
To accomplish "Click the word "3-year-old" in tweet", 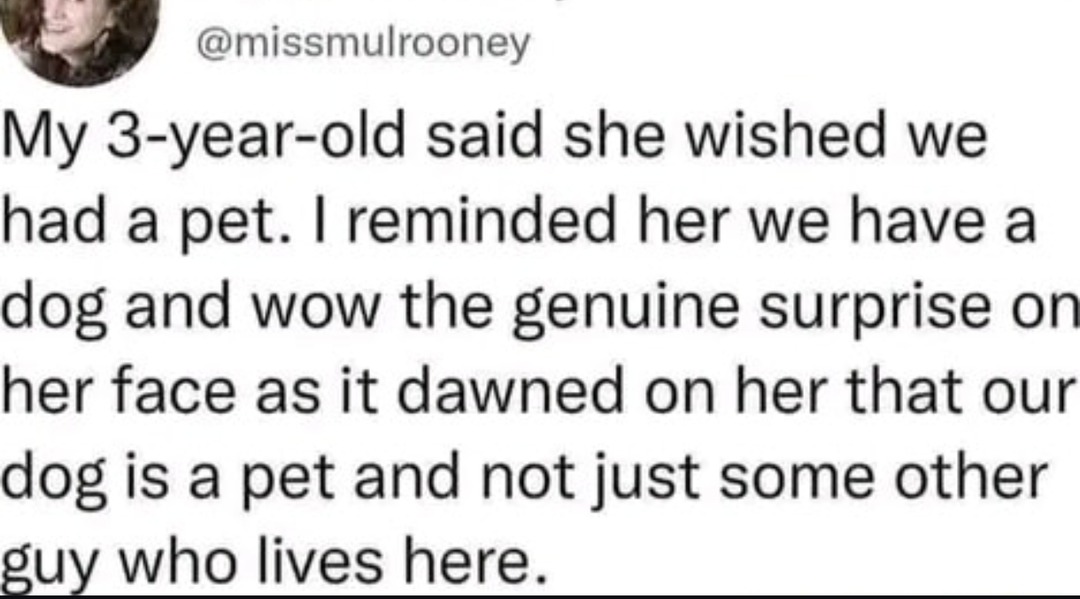I will pyautogui.click(x=256, y=138).
